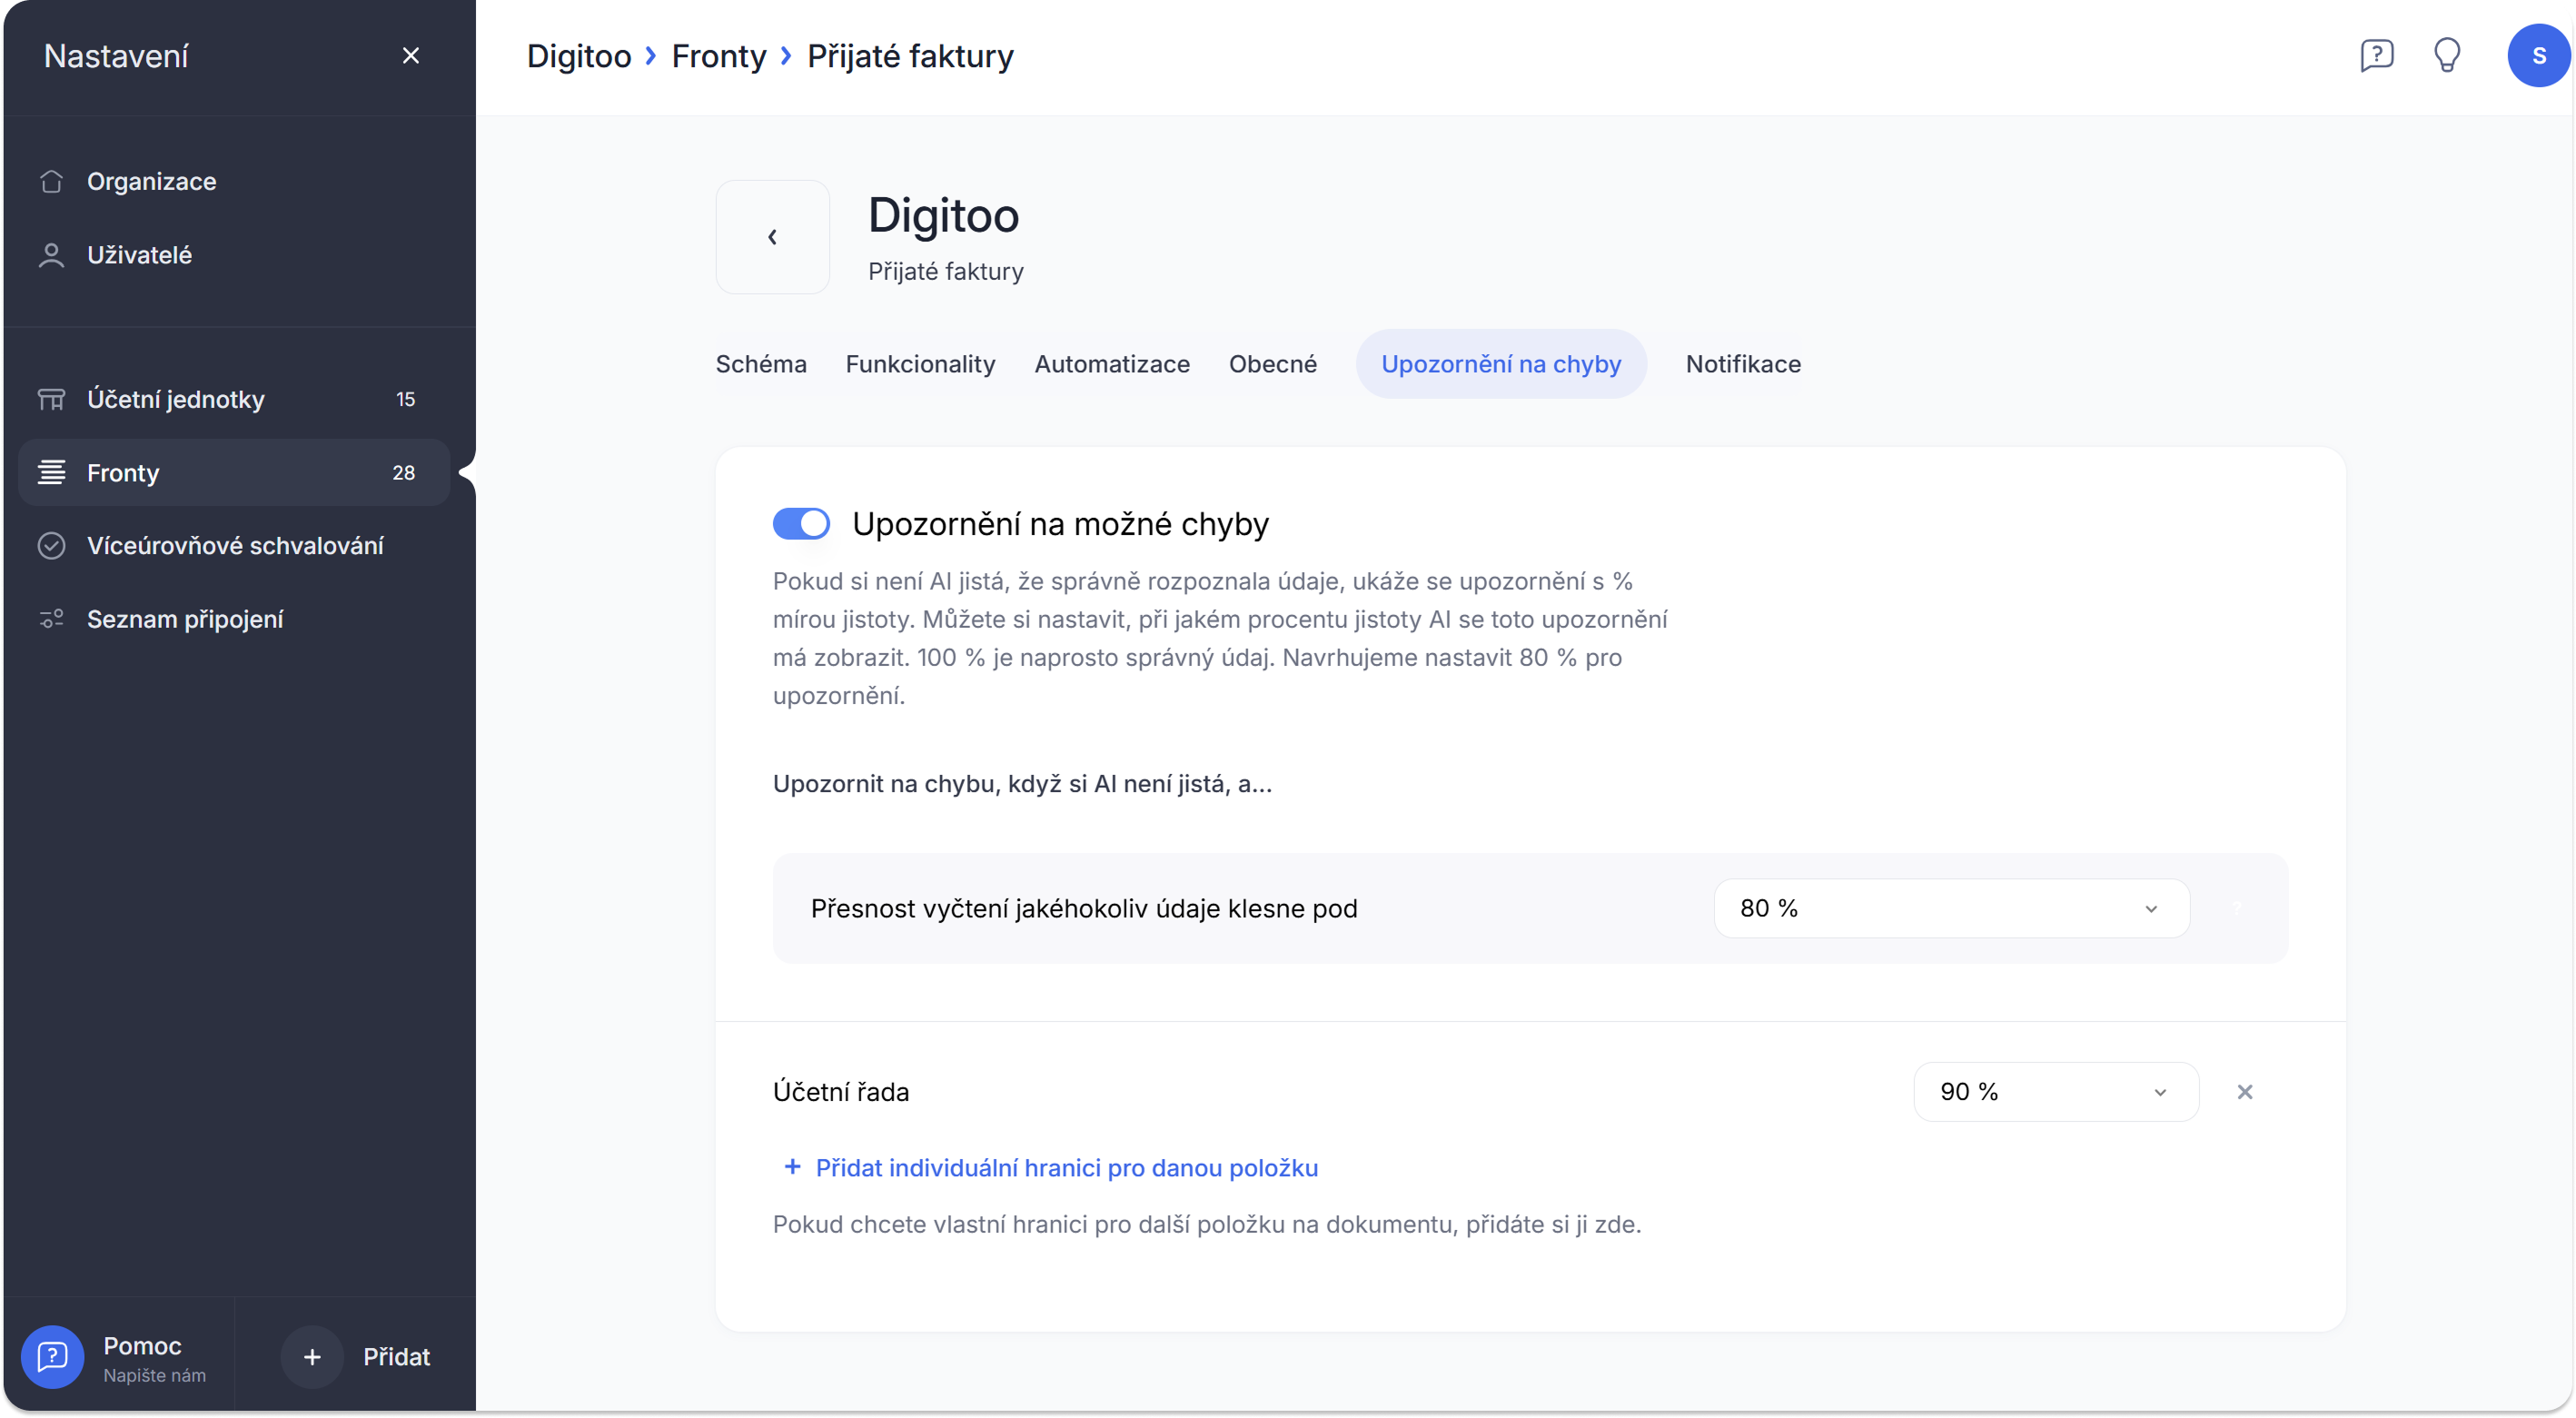Click Přidat individuální hranici link
The width and height of the screenshot is (2576, 1418).
1065,1168
